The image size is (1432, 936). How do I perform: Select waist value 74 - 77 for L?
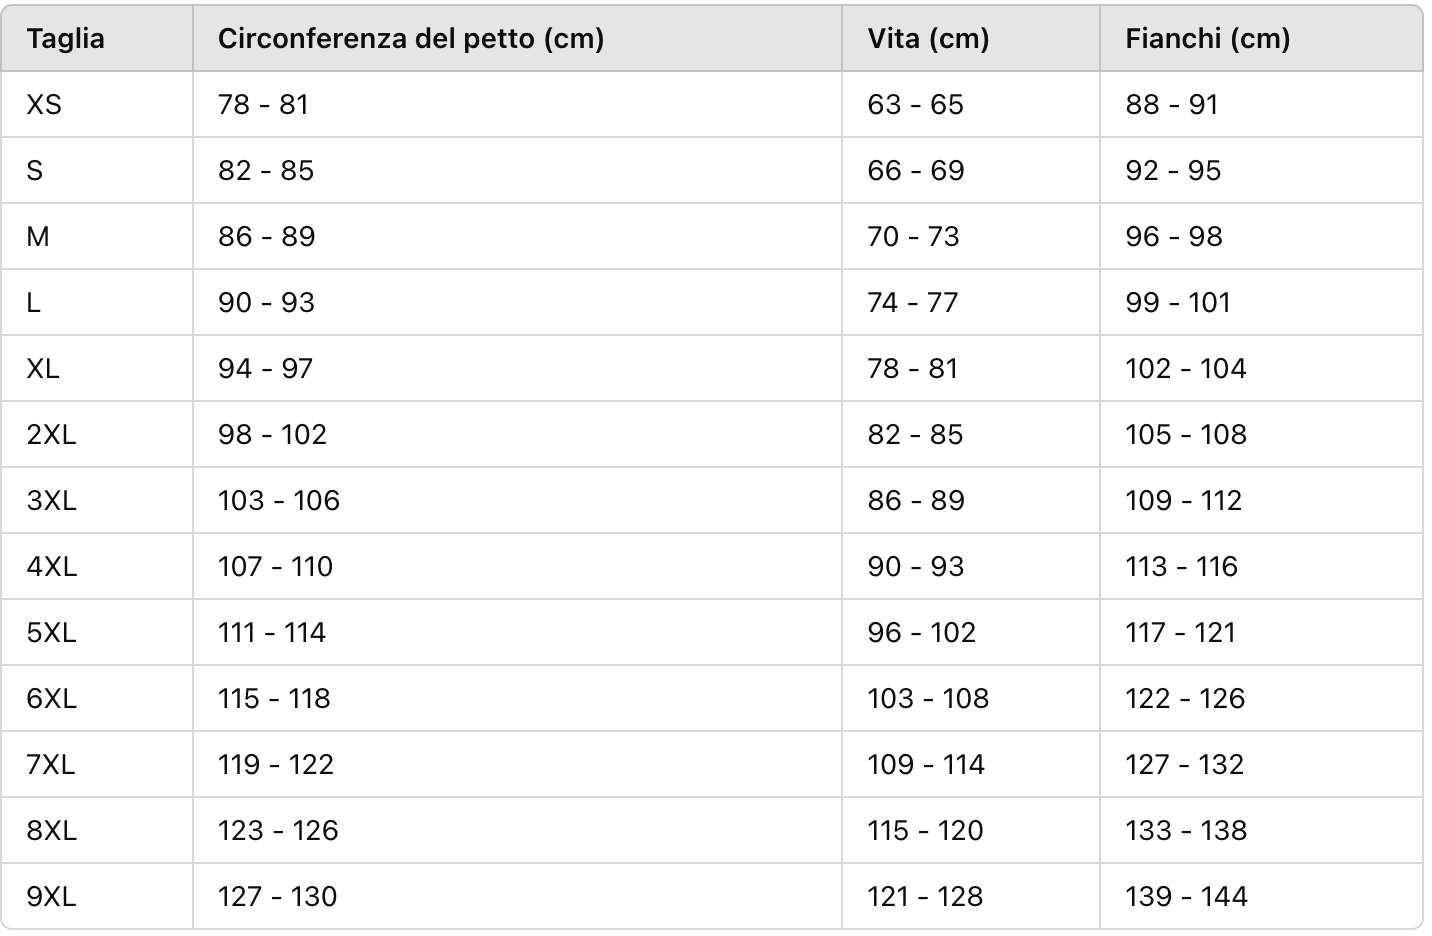click(912, 302)
